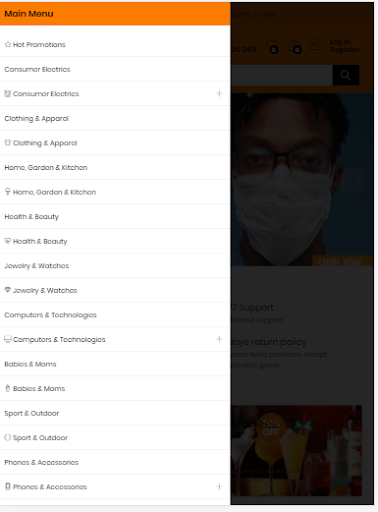Click the Shop Now banner button
The width and height of the screenshot is (378, 512).
[x=342, y=261]
